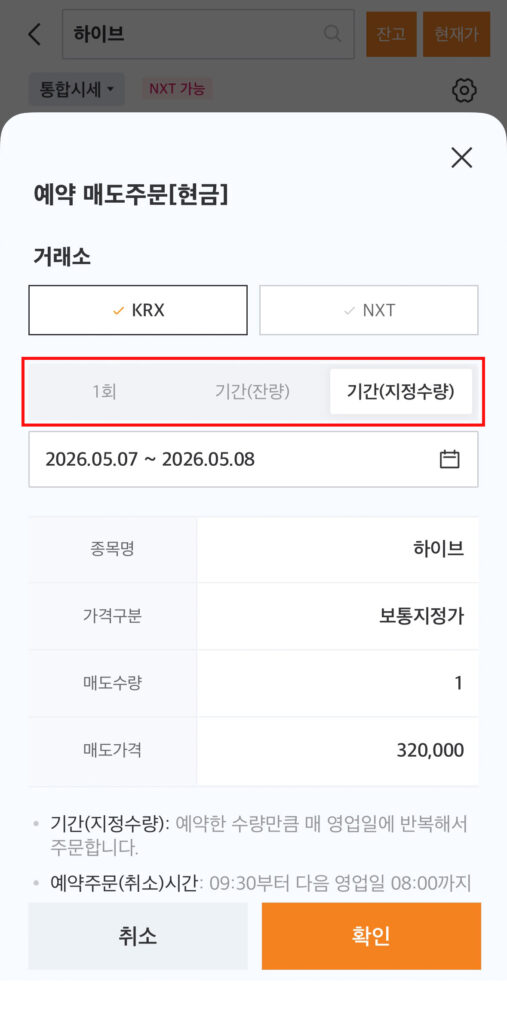Tap the 매도가격 320,000 value
Viewport: 507px width, 1024px height.
click(x=430, y=750)
